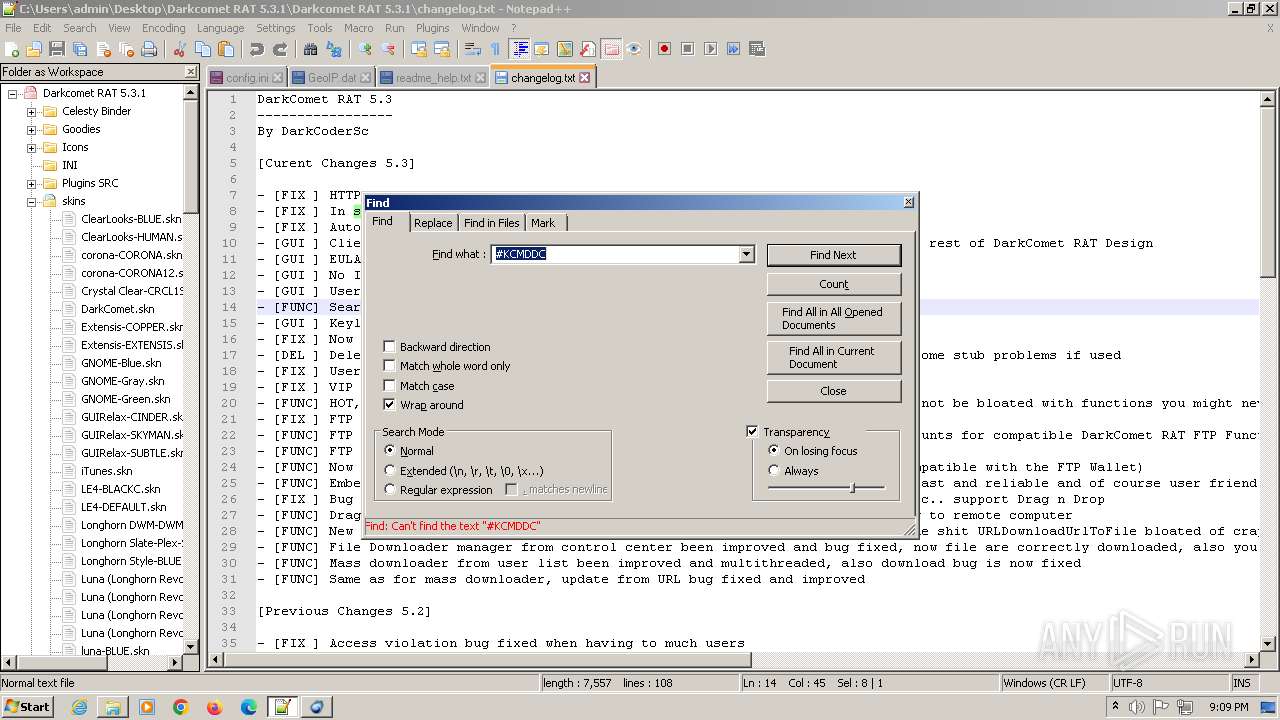Start macro recording with red circle icon
This screenshot has width=1280, height=720.
665,49
